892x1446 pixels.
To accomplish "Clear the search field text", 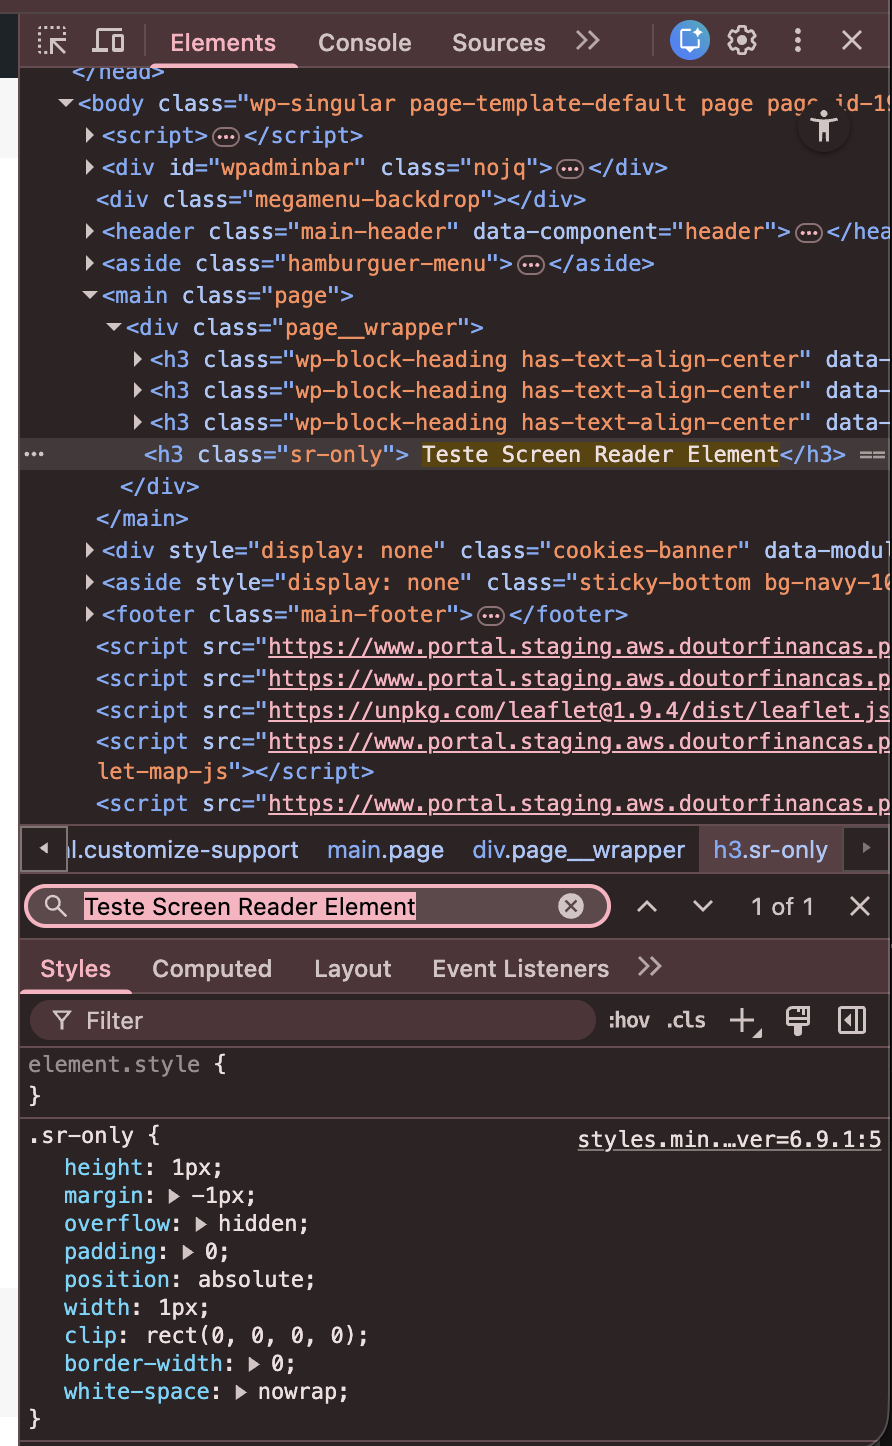I will coord(570,906).
